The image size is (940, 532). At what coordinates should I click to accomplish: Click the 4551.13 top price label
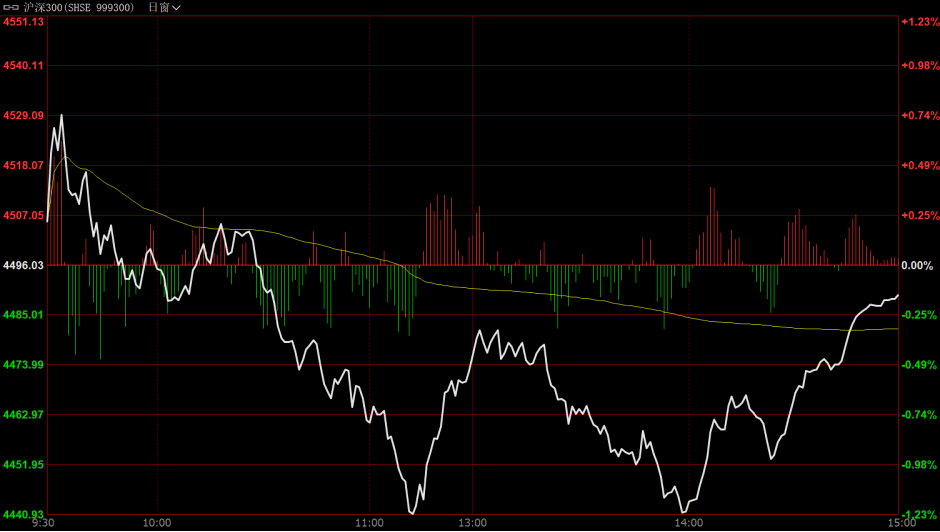click(x=24, y=22)
